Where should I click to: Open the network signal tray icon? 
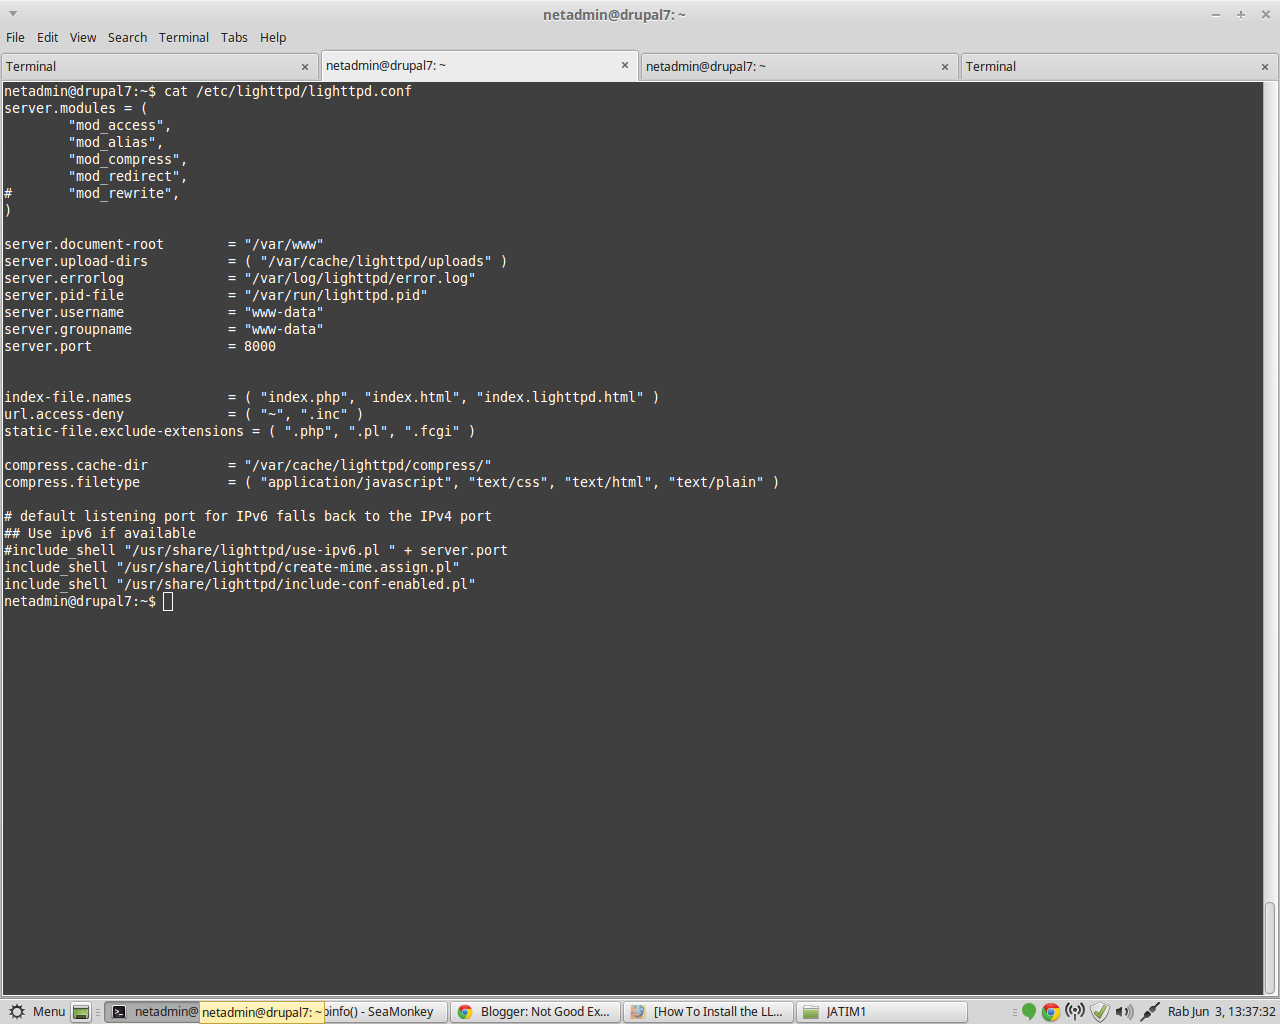pos(1076,1011)
